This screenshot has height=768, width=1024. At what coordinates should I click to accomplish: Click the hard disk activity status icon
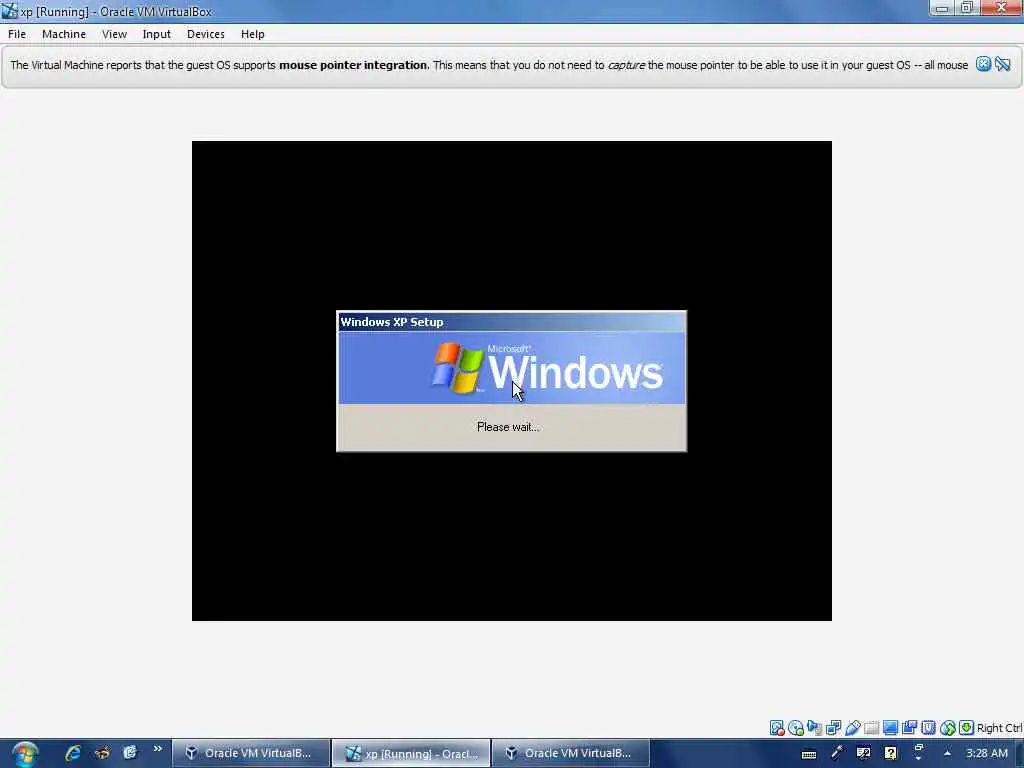click(x=776, y=728)
